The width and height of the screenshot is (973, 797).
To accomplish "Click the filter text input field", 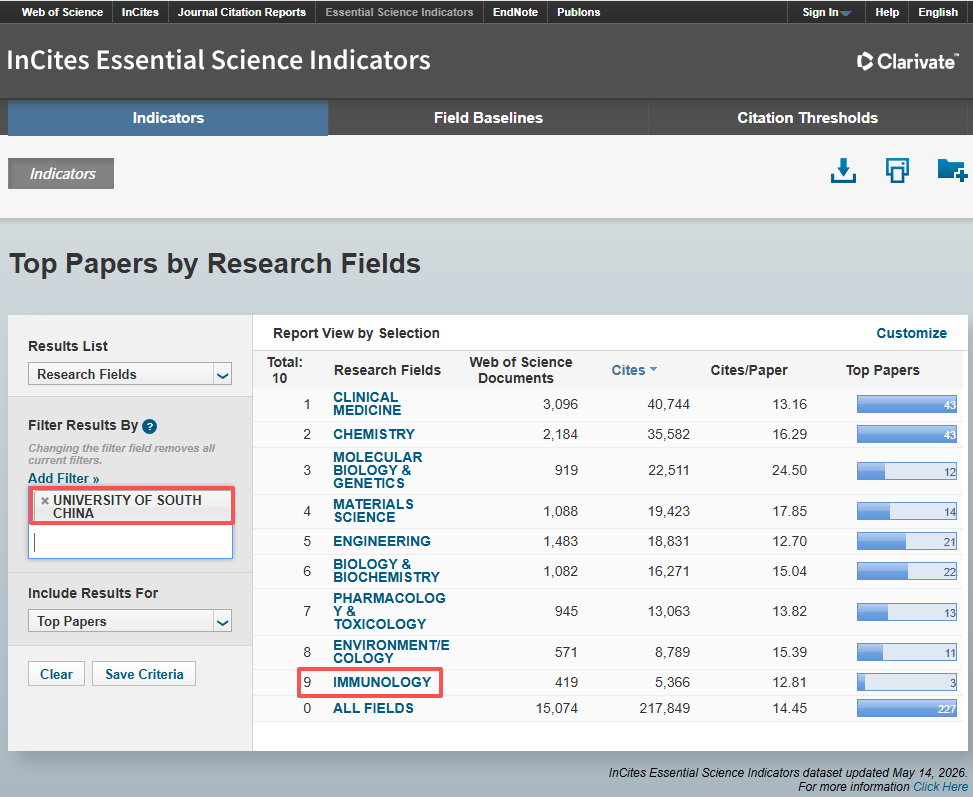I will click(130, 542).
